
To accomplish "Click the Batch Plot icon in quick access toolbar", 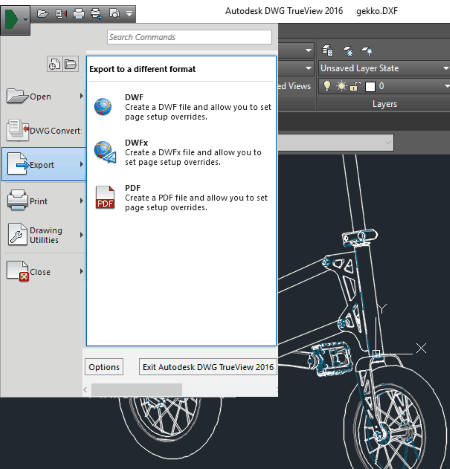I will tap(97, 14).
